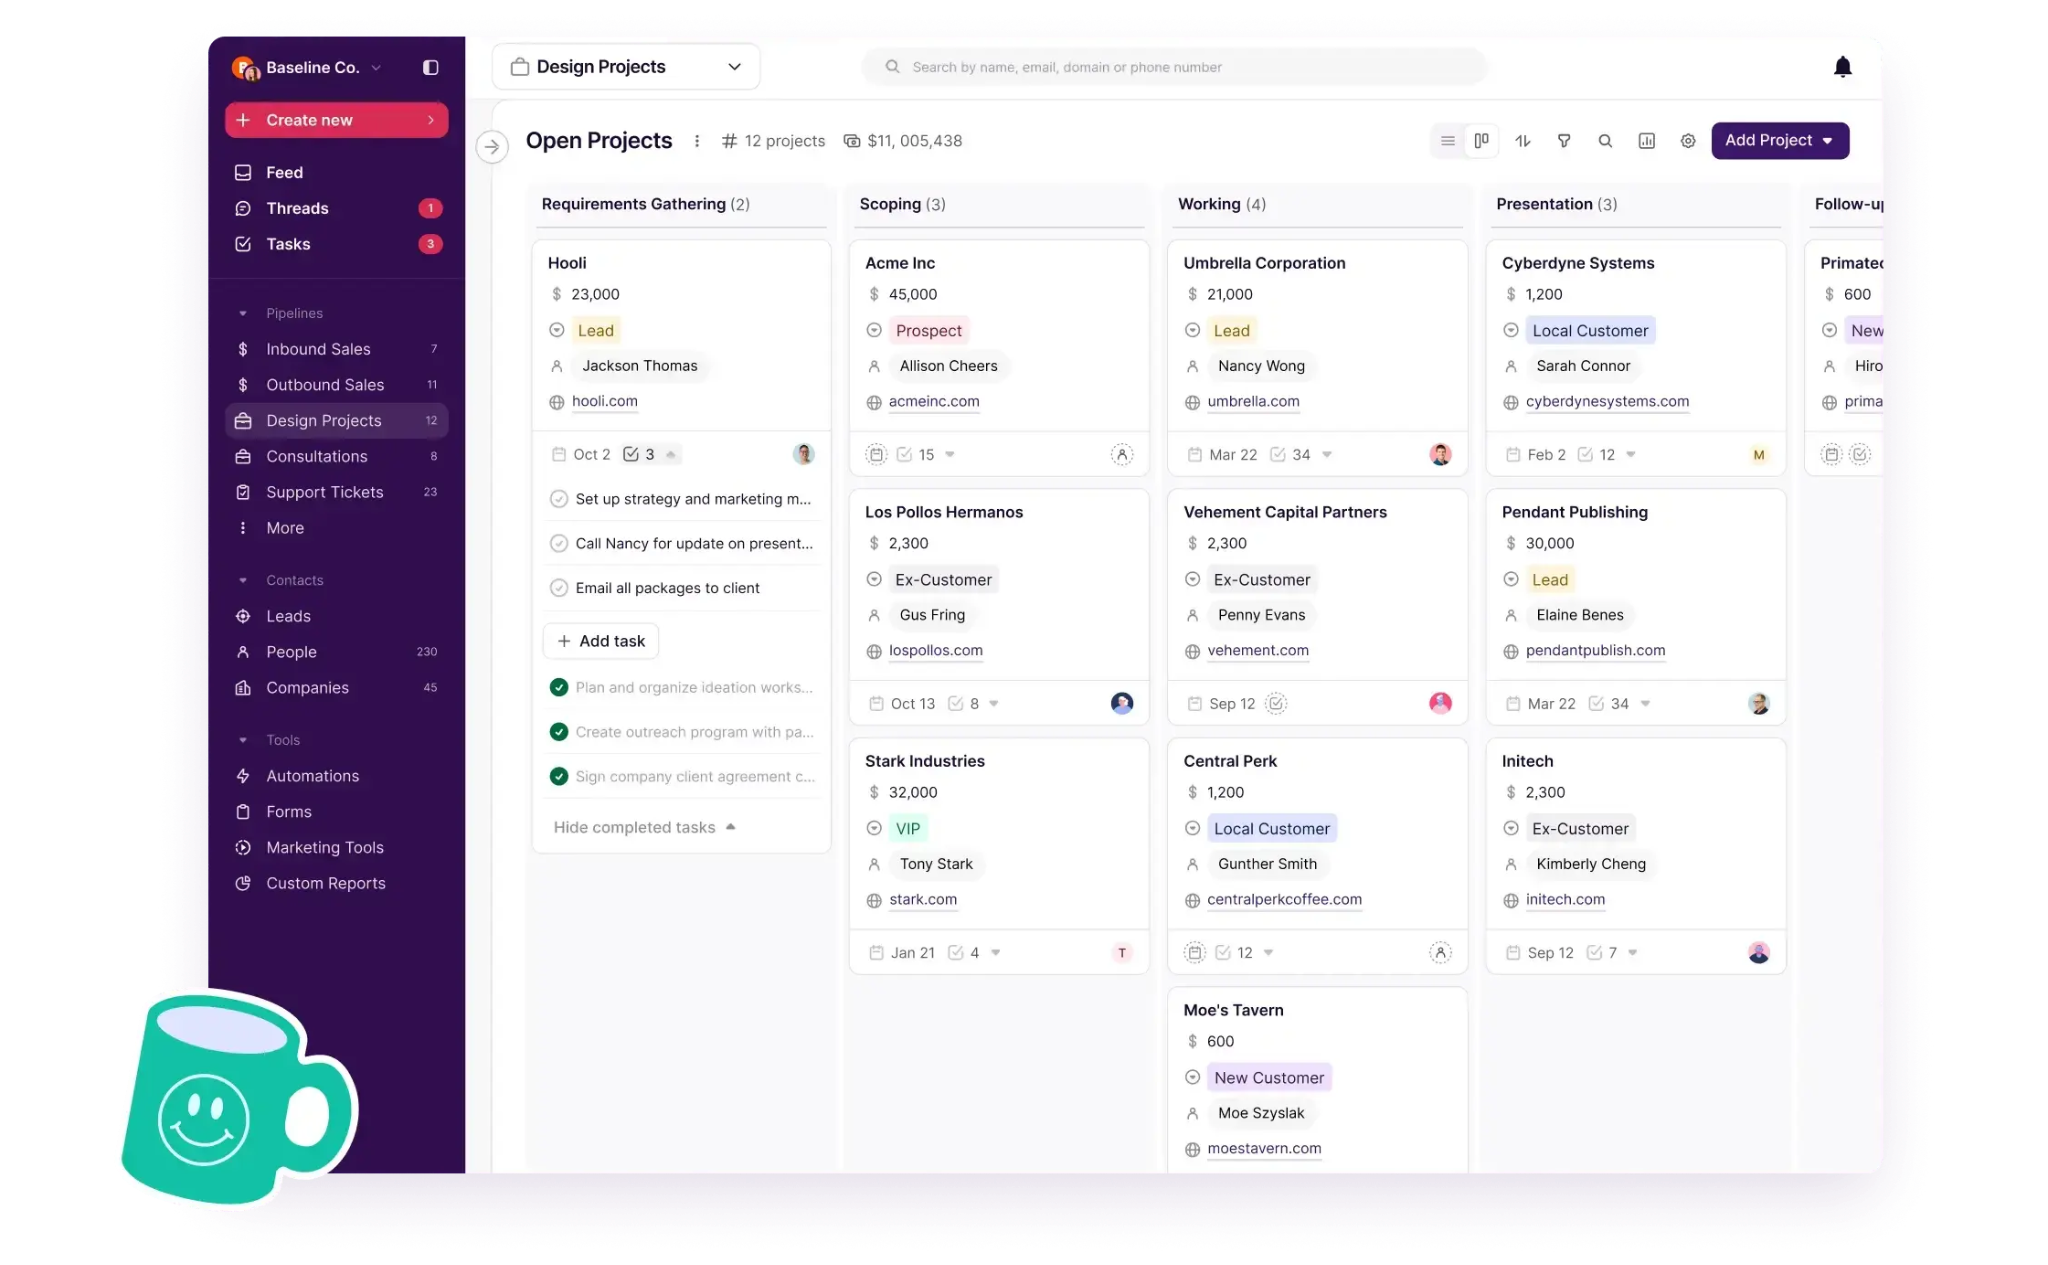Click the notification bell icon

(x=1842, y=67)
